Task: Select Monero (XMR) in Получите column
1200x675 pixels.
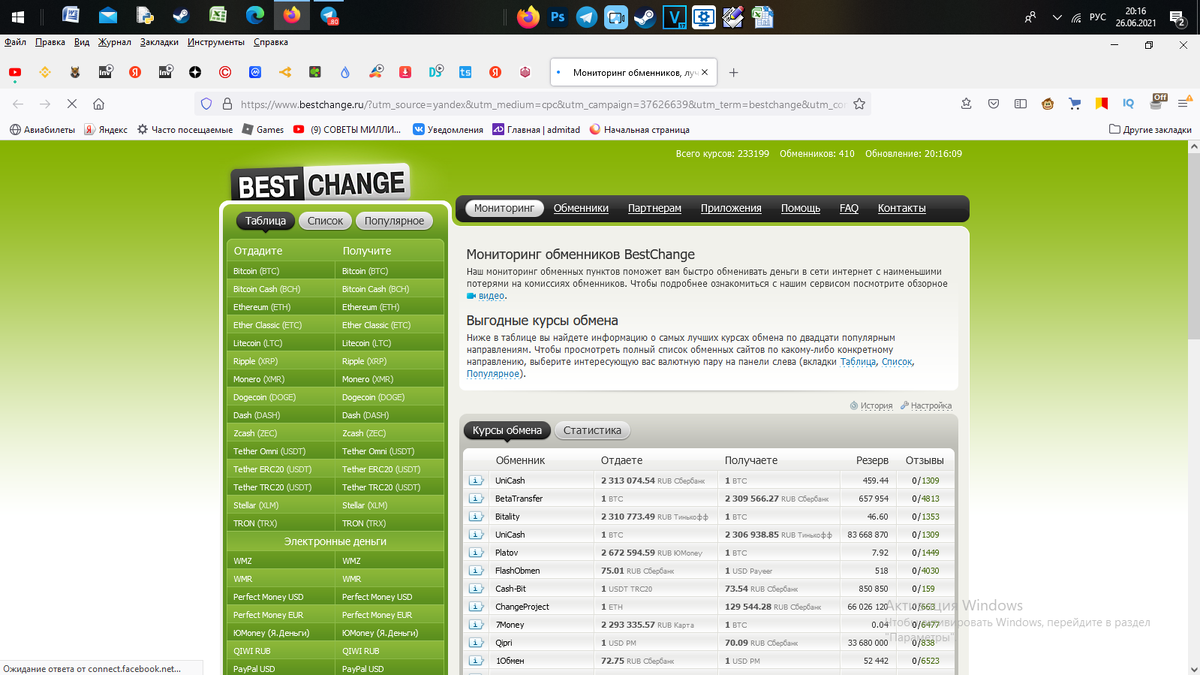Action: tap(390, 379)
